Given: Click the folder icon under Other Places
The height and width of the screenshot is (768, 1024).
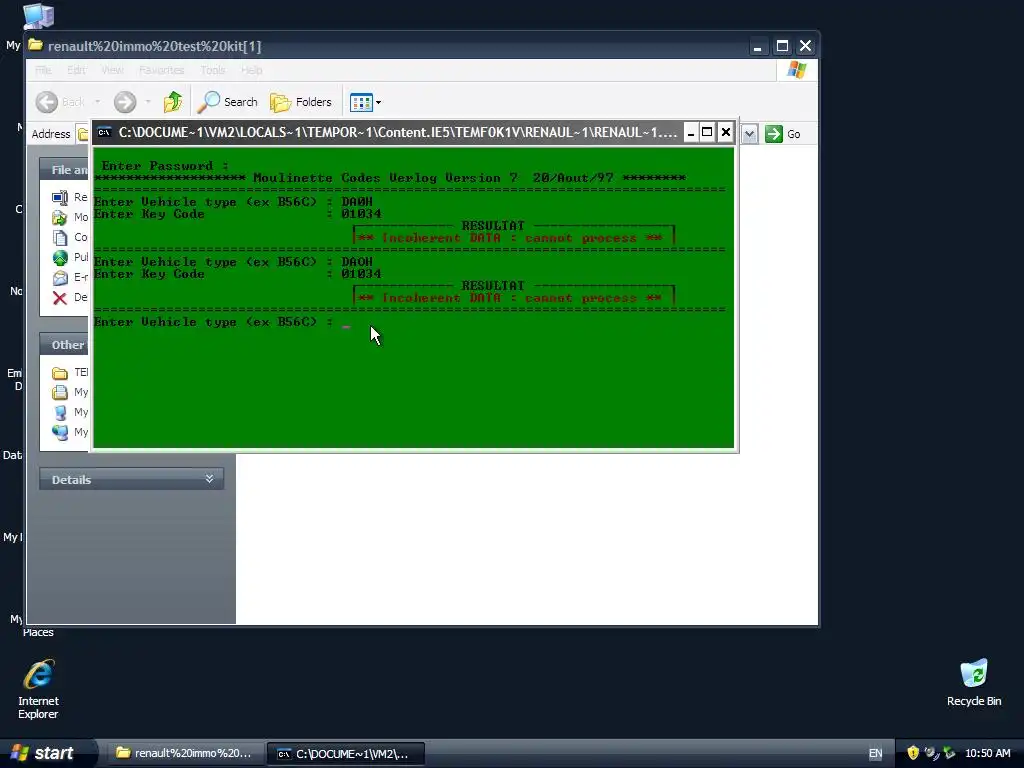Looking at the screenshot, I should coord(60,373).
